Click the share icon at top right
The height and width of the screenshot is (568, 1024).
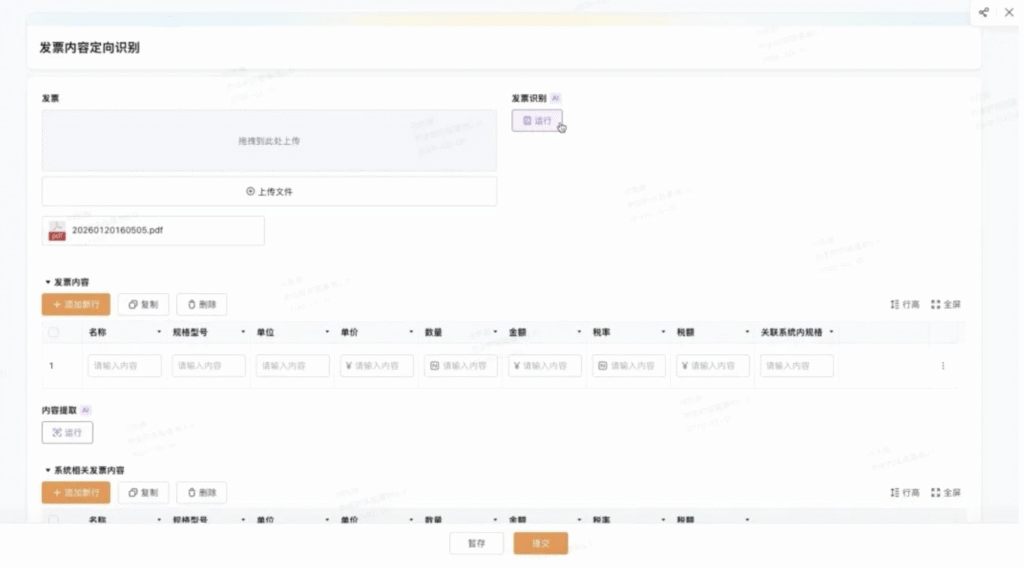(983, 12)
